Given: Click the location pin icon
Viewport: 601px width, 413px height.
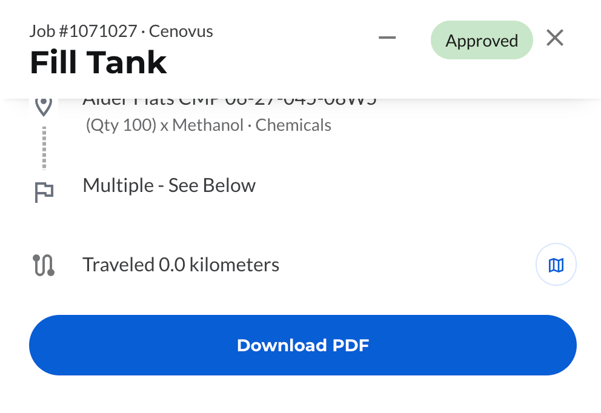Looking at the screenshot, I should [43, 106].
